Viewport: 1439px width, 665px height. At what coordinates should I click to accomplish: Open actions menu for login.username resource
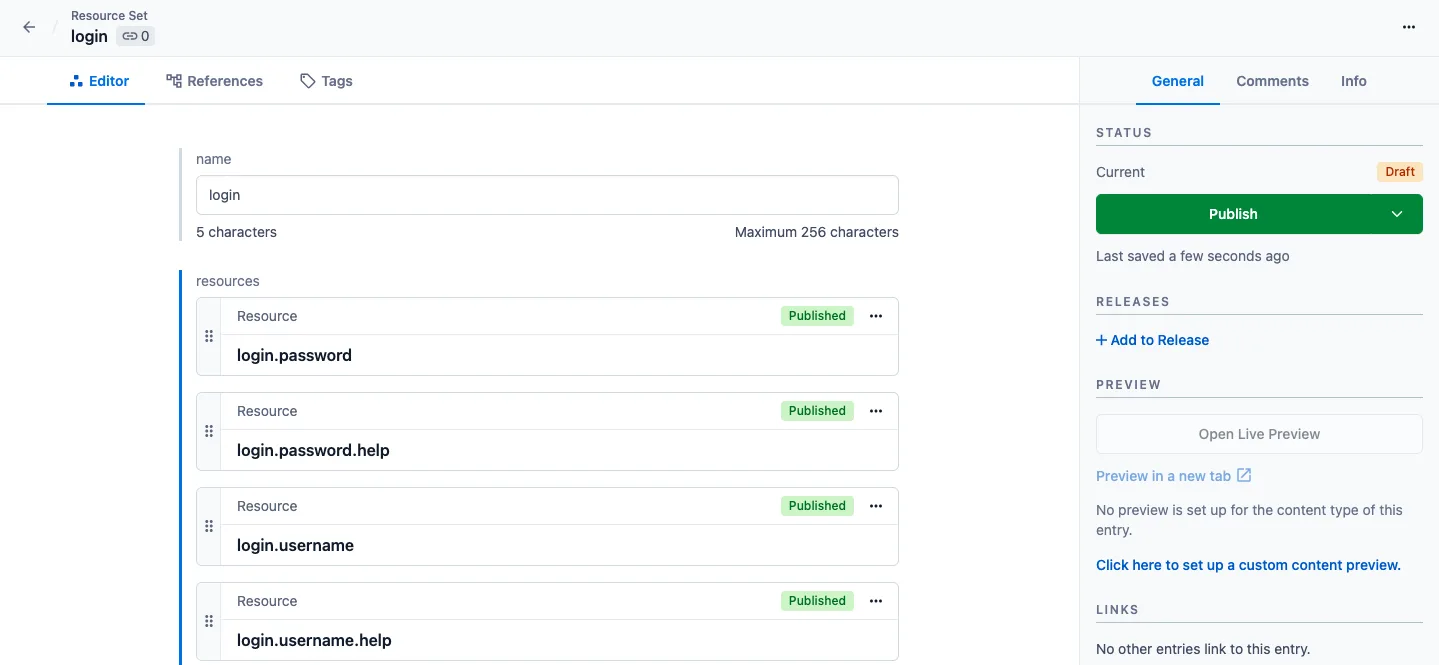(x=876, y=506)
